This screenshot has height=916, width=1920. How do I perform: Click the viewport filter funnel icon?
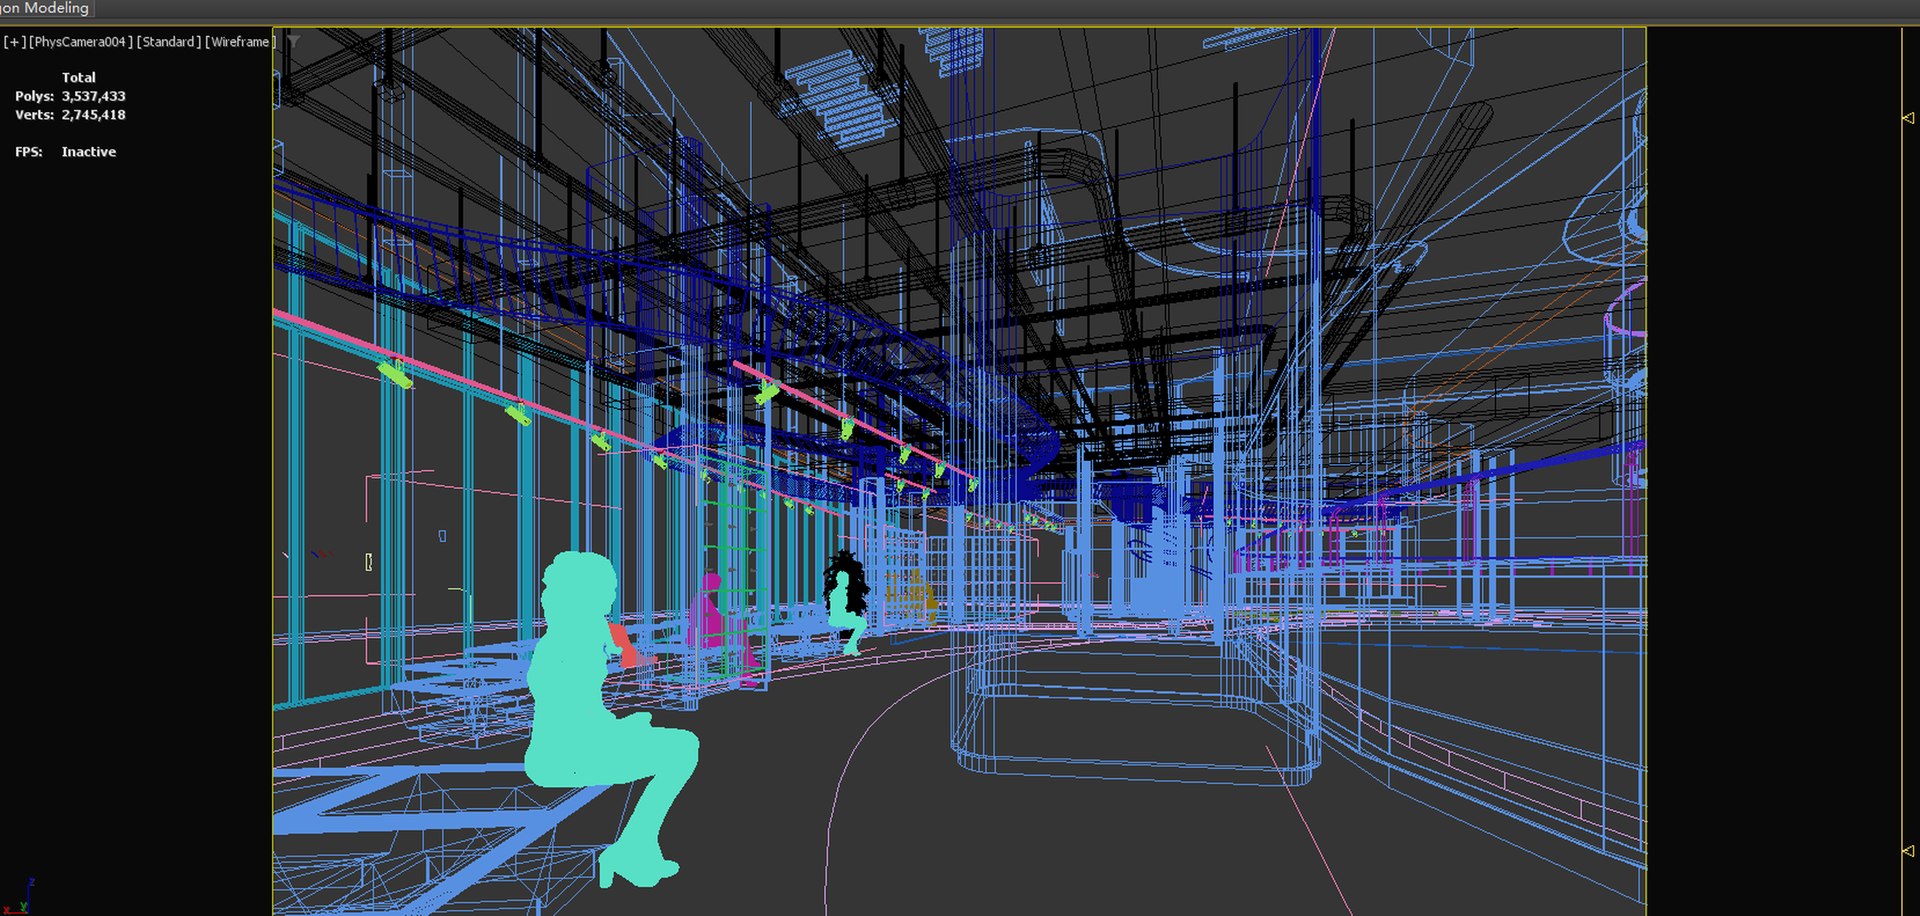click(293, 41)
